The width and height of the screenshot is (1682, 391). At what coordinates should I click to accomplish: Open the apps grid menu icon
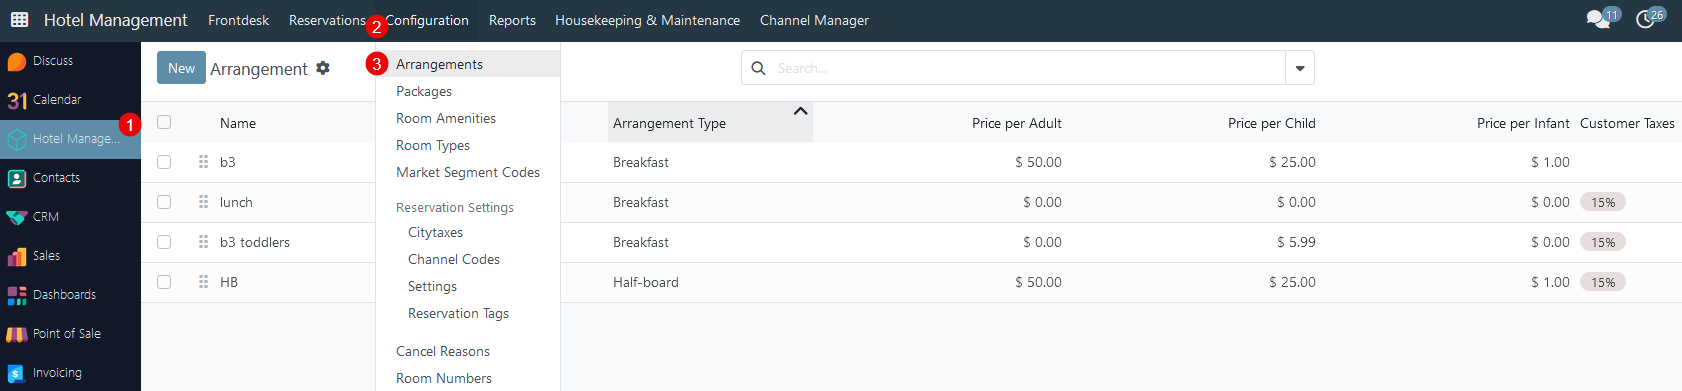(x=19, y=20)
